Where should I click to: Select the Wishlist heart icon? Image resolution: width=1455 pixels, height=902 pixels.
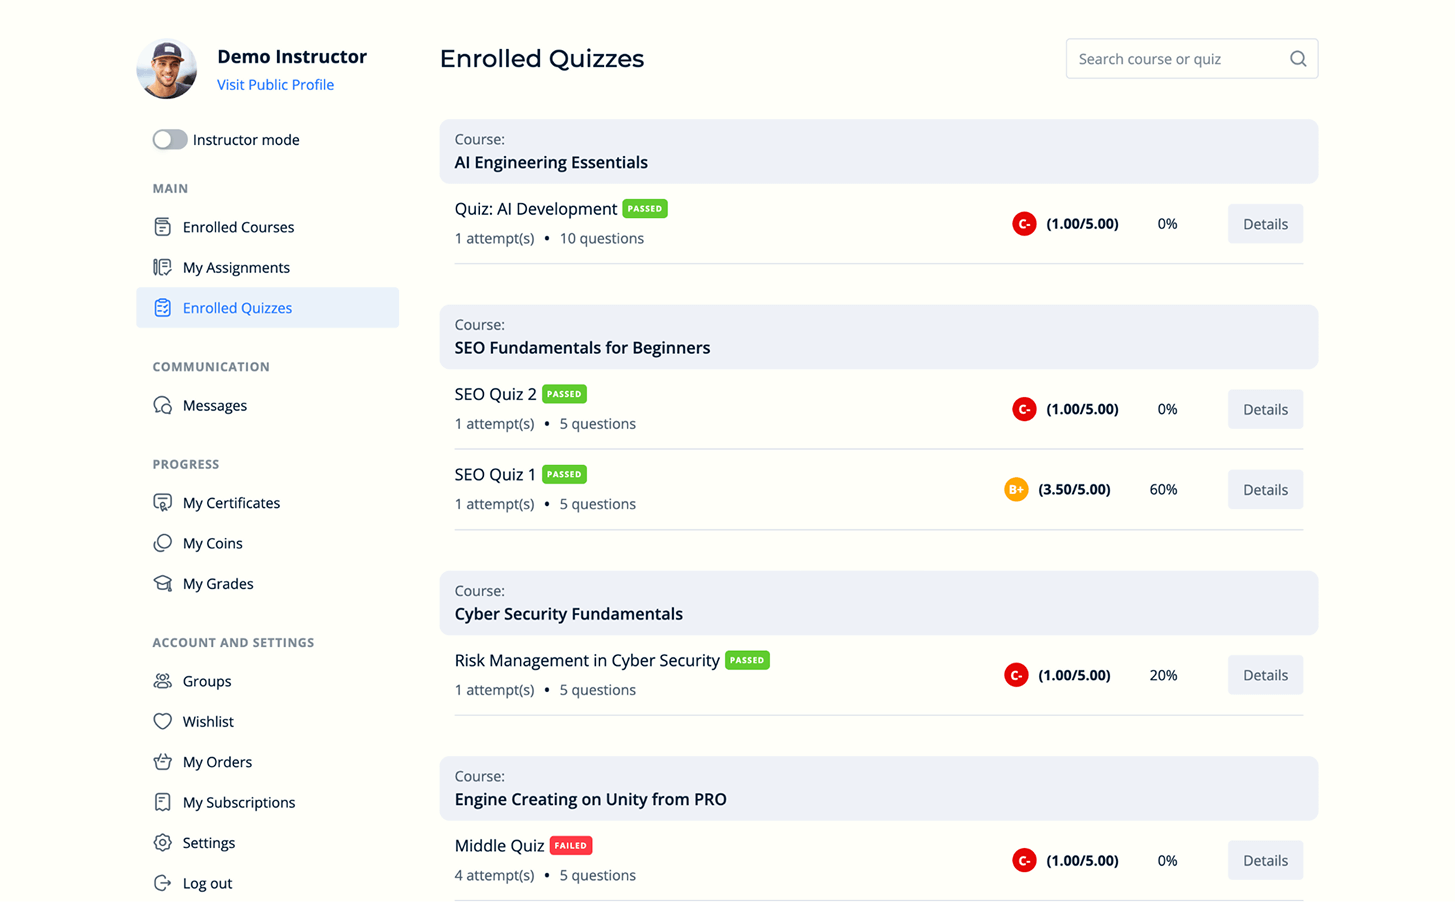pos(162,721)
